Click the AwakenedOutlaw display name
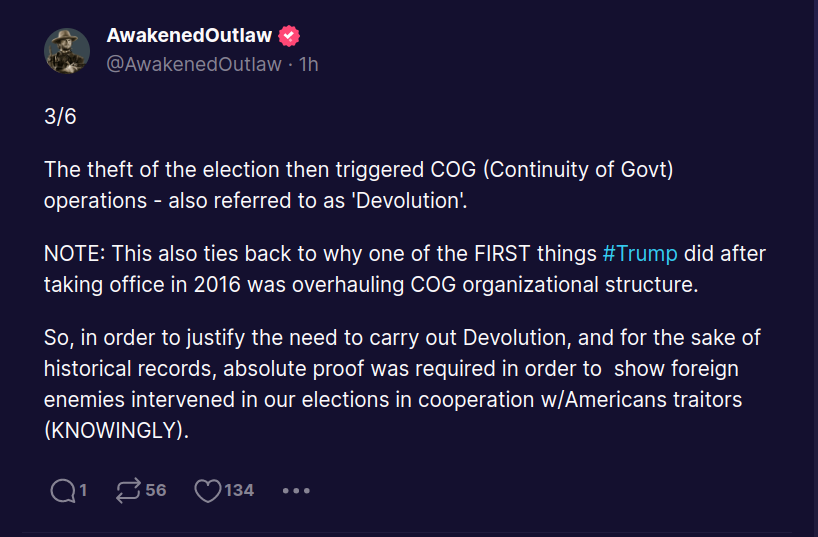 pos(189,37)
